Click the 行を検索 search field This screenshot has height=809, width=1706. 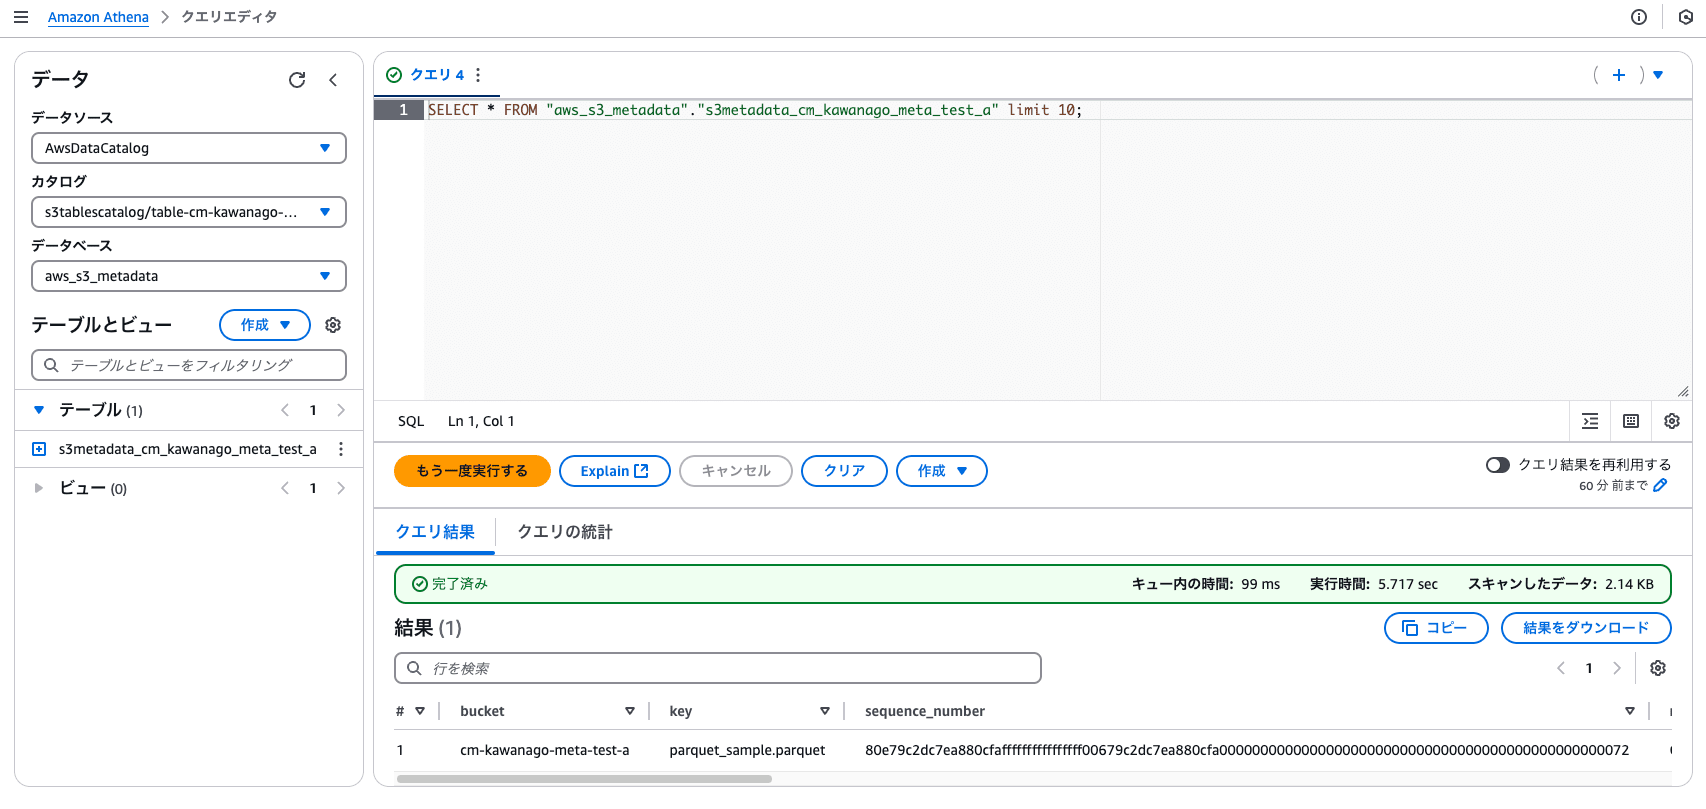click(x=718, y=668)
